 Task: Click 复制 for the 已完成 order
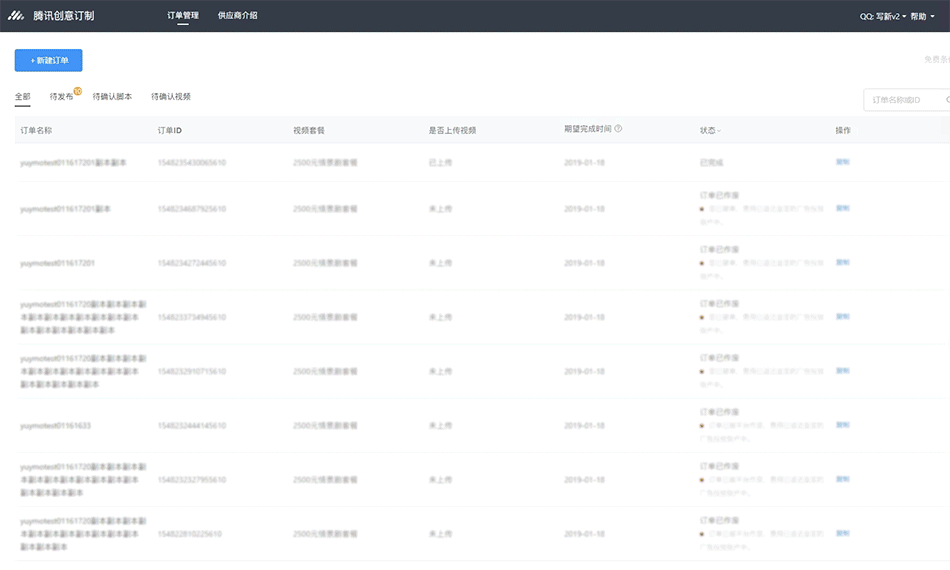tap(842, 161)
